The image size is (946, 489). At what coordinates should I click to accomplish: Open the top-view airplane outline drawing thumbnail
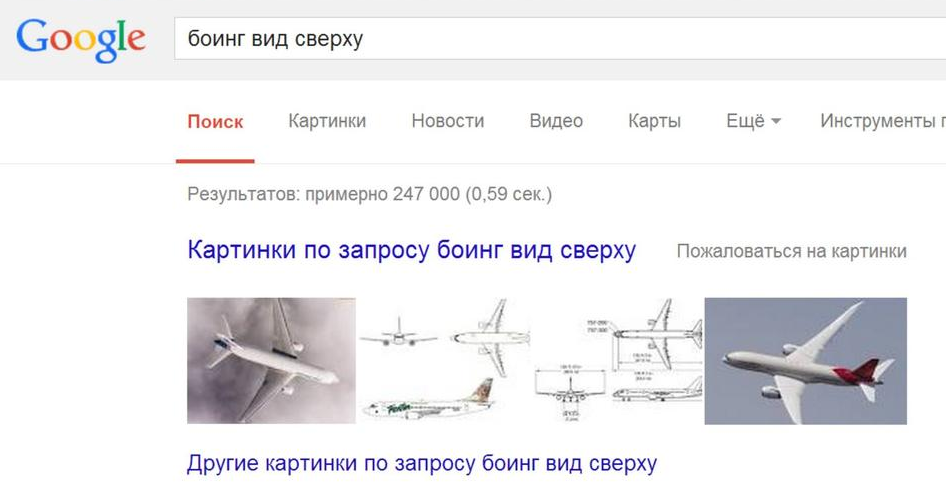coord(490,338)
